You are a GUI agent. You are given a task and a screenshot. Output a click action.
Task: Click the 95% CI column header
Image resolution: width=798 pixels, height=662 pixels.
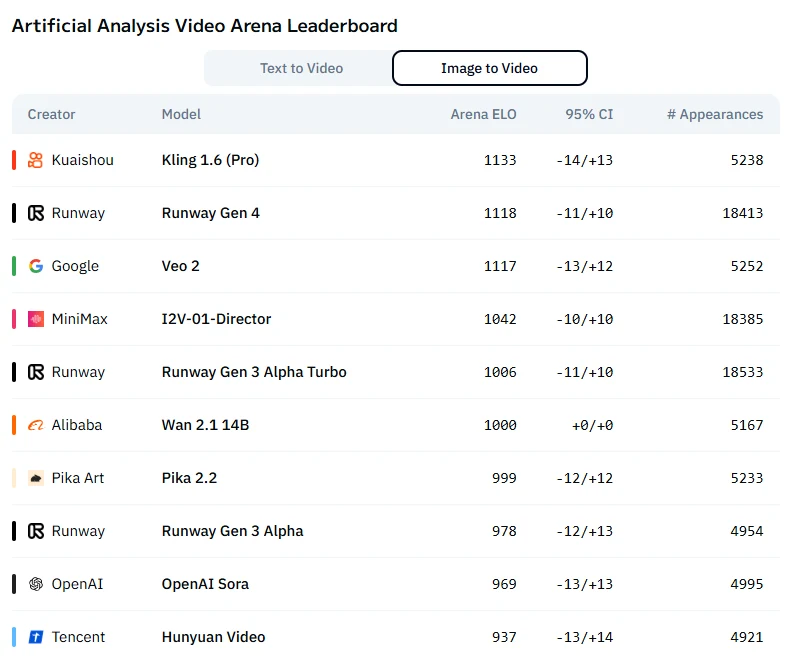(589, 114)
